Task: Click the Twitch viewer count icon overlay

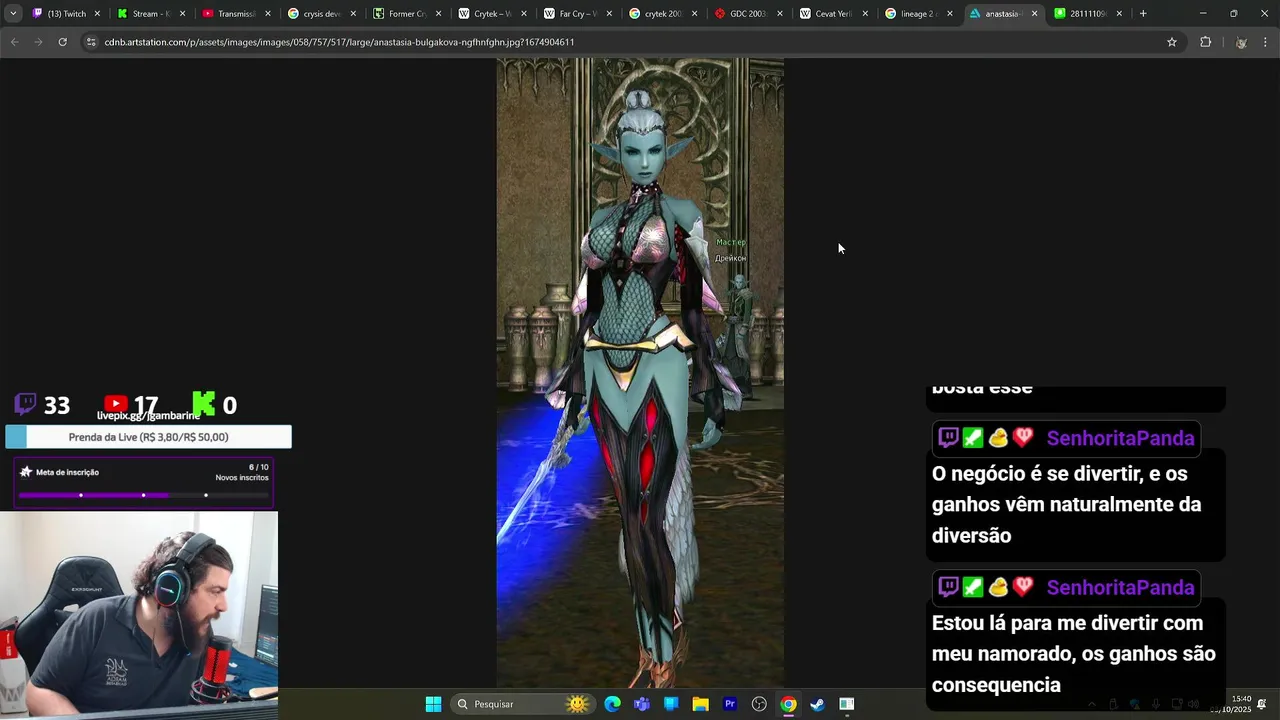Action: [x=26, y=404]
